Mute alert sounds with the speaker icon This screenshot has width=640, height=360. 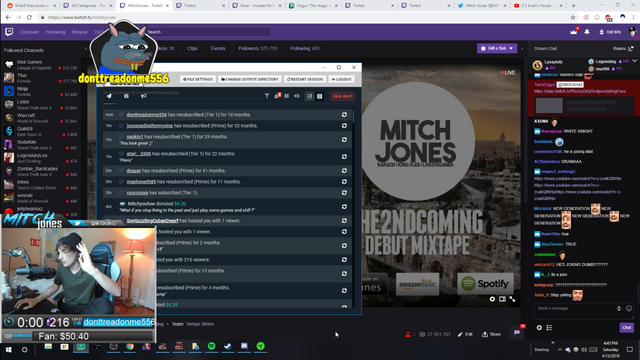tap(297, 96)
